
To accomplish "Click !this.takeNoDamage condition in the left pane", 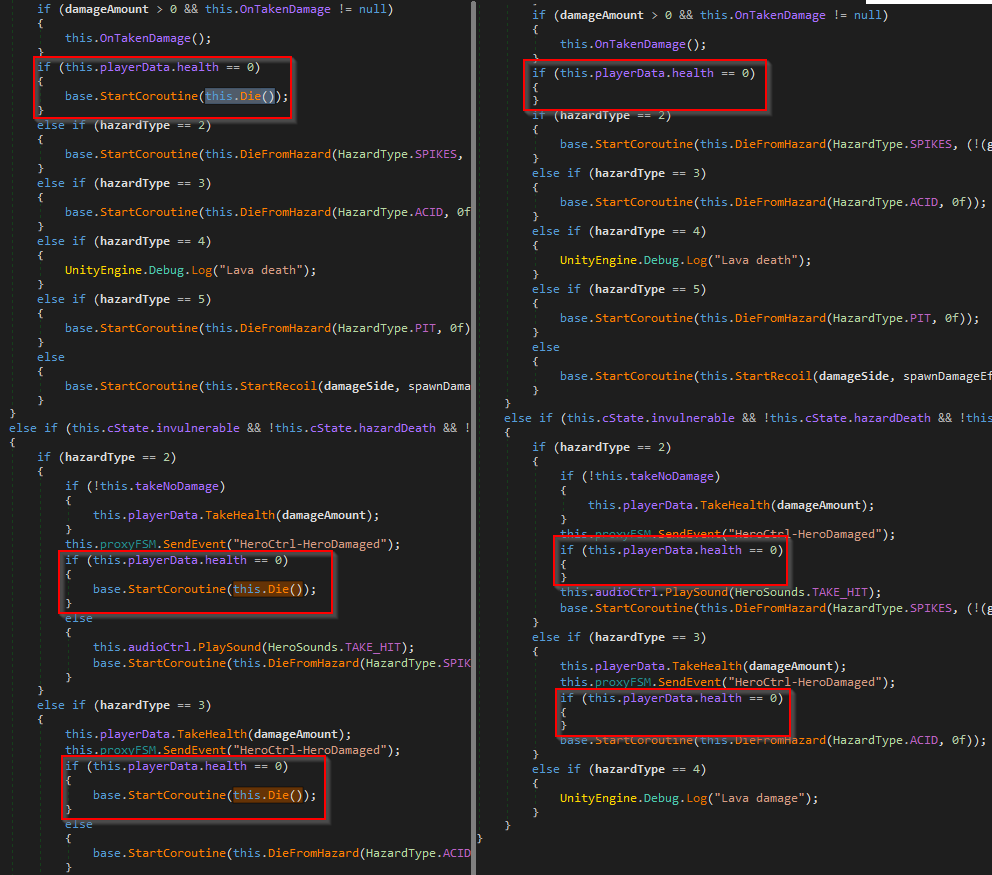I will pyautogui.click(x=156, y=486).
